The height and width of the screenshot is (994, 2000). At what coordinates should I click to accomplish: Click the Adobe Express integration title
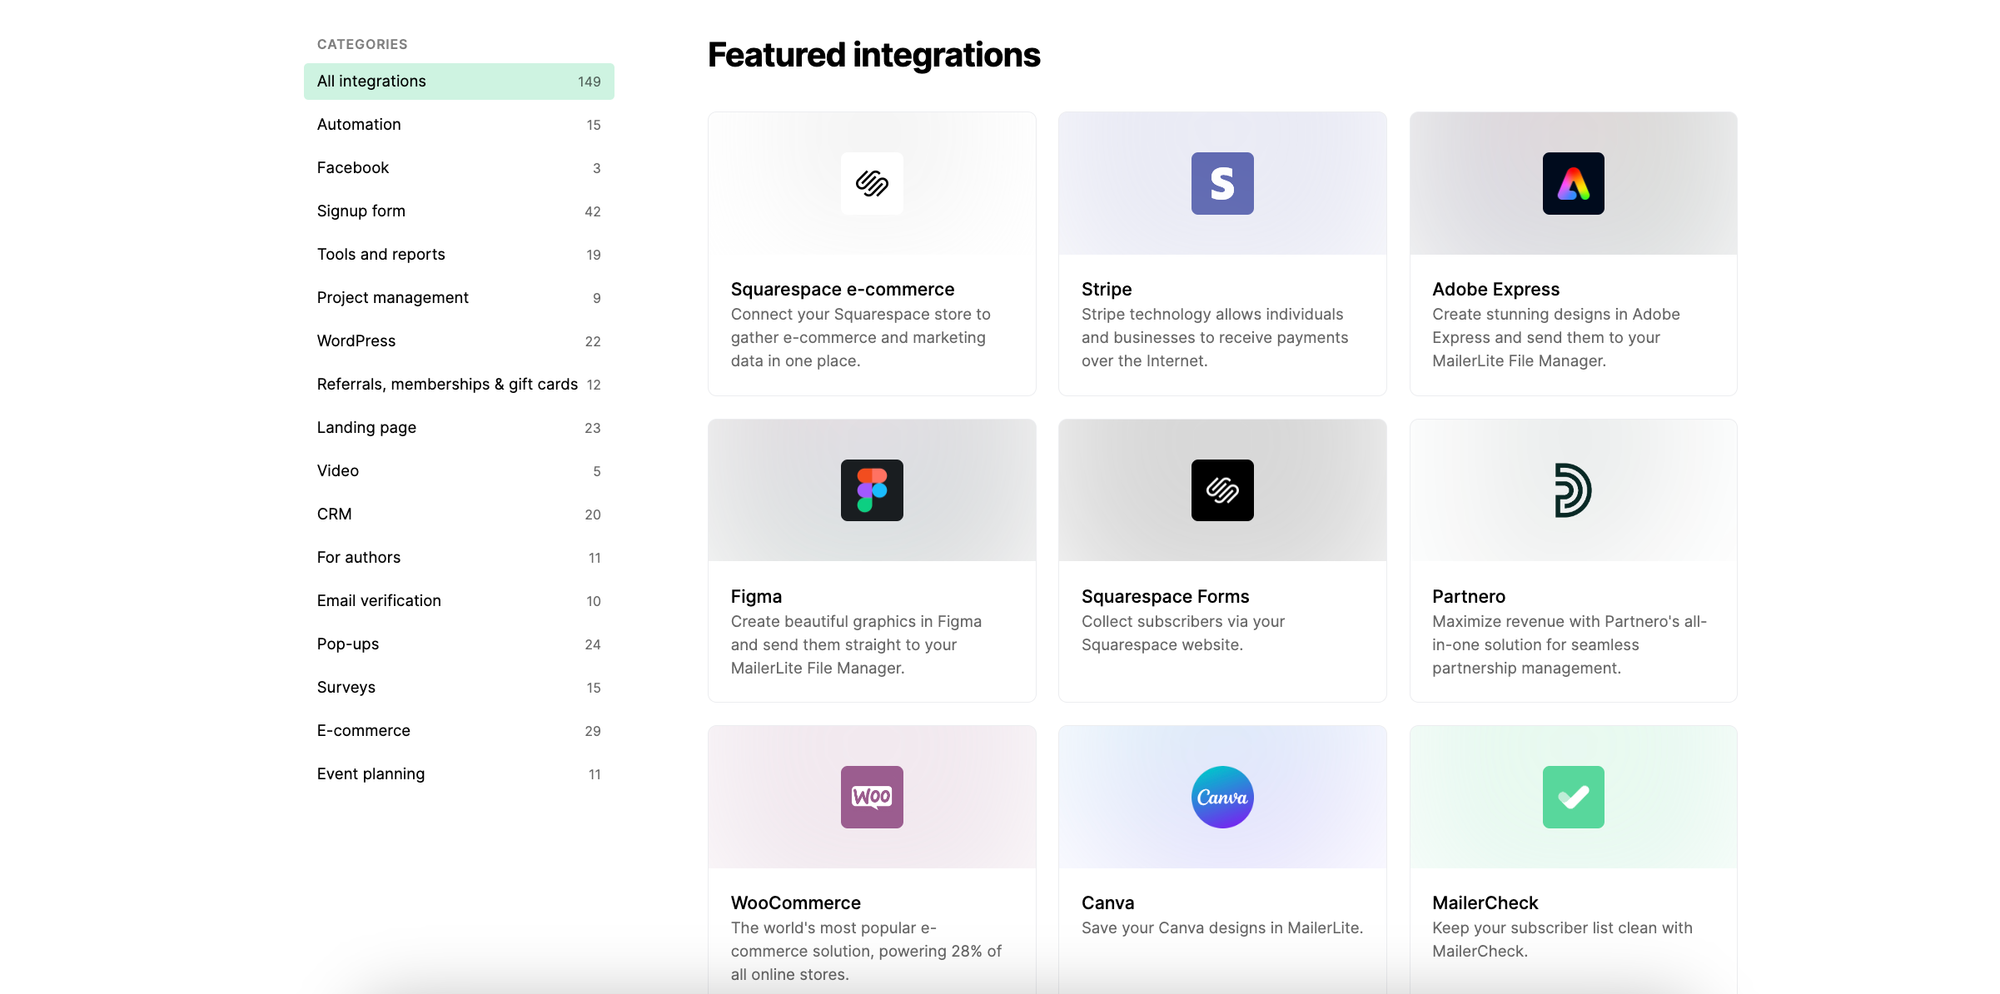(1495, 289)
